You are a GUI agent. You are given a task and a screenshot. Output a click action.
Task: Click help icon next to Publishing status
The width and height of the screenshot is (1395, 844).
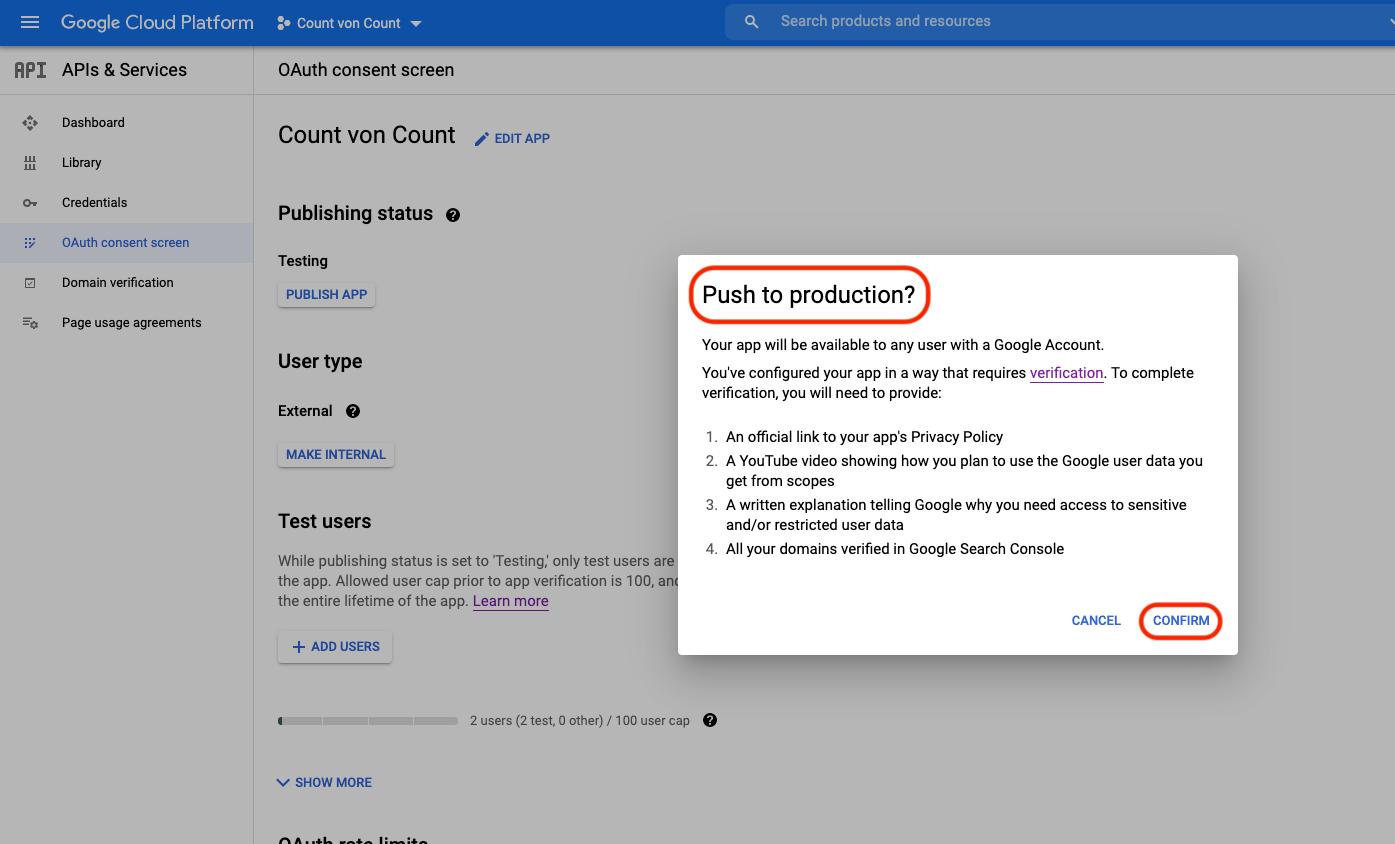453,215
